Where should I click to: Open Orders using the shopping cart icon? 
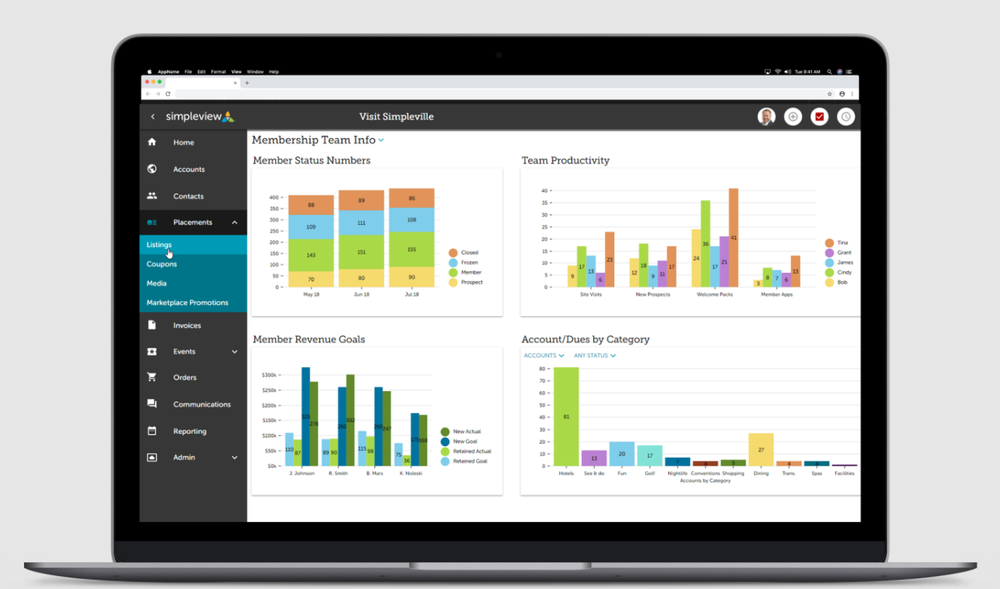click(x=150, y=377)
